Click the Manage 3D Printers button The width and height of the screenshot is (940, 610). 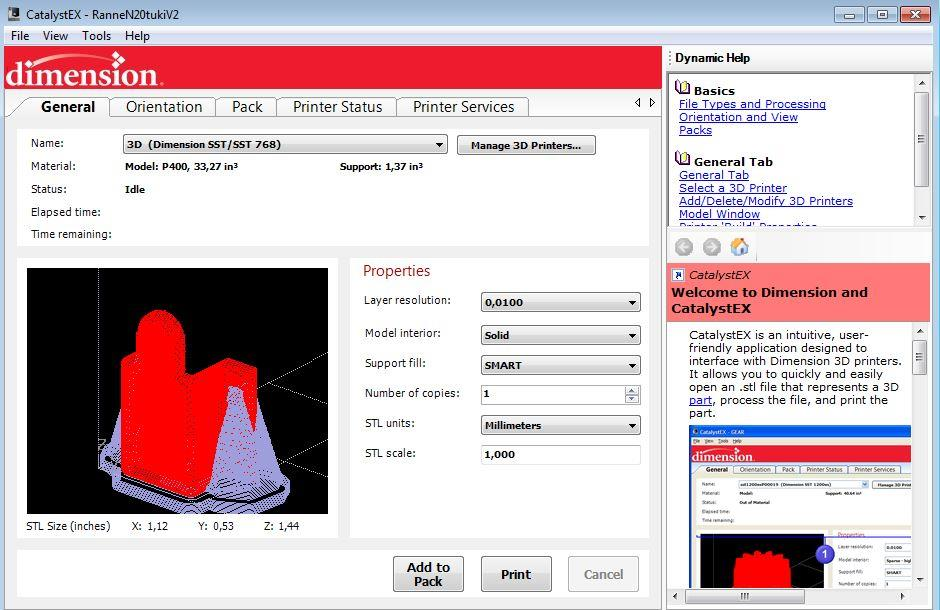tap(526, 145)
